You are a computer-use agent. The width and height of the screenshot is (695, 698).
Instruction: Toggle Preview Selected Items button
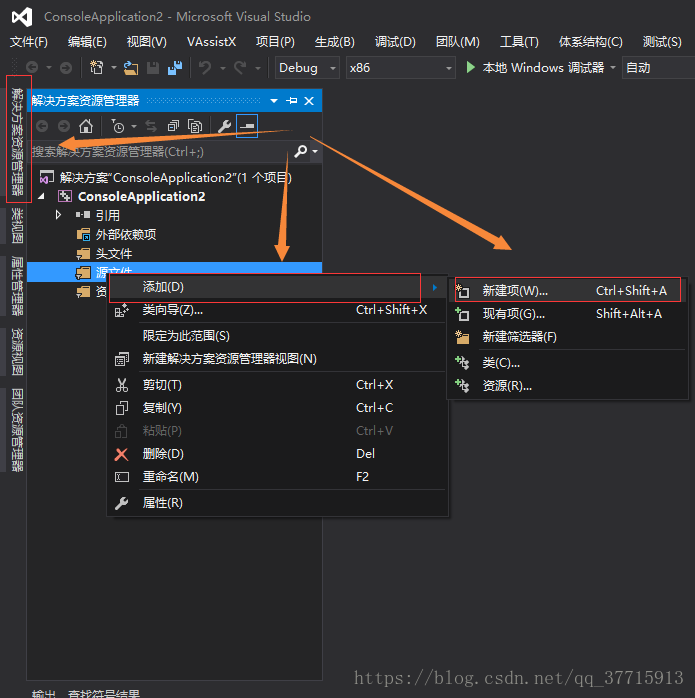(247, 126)
